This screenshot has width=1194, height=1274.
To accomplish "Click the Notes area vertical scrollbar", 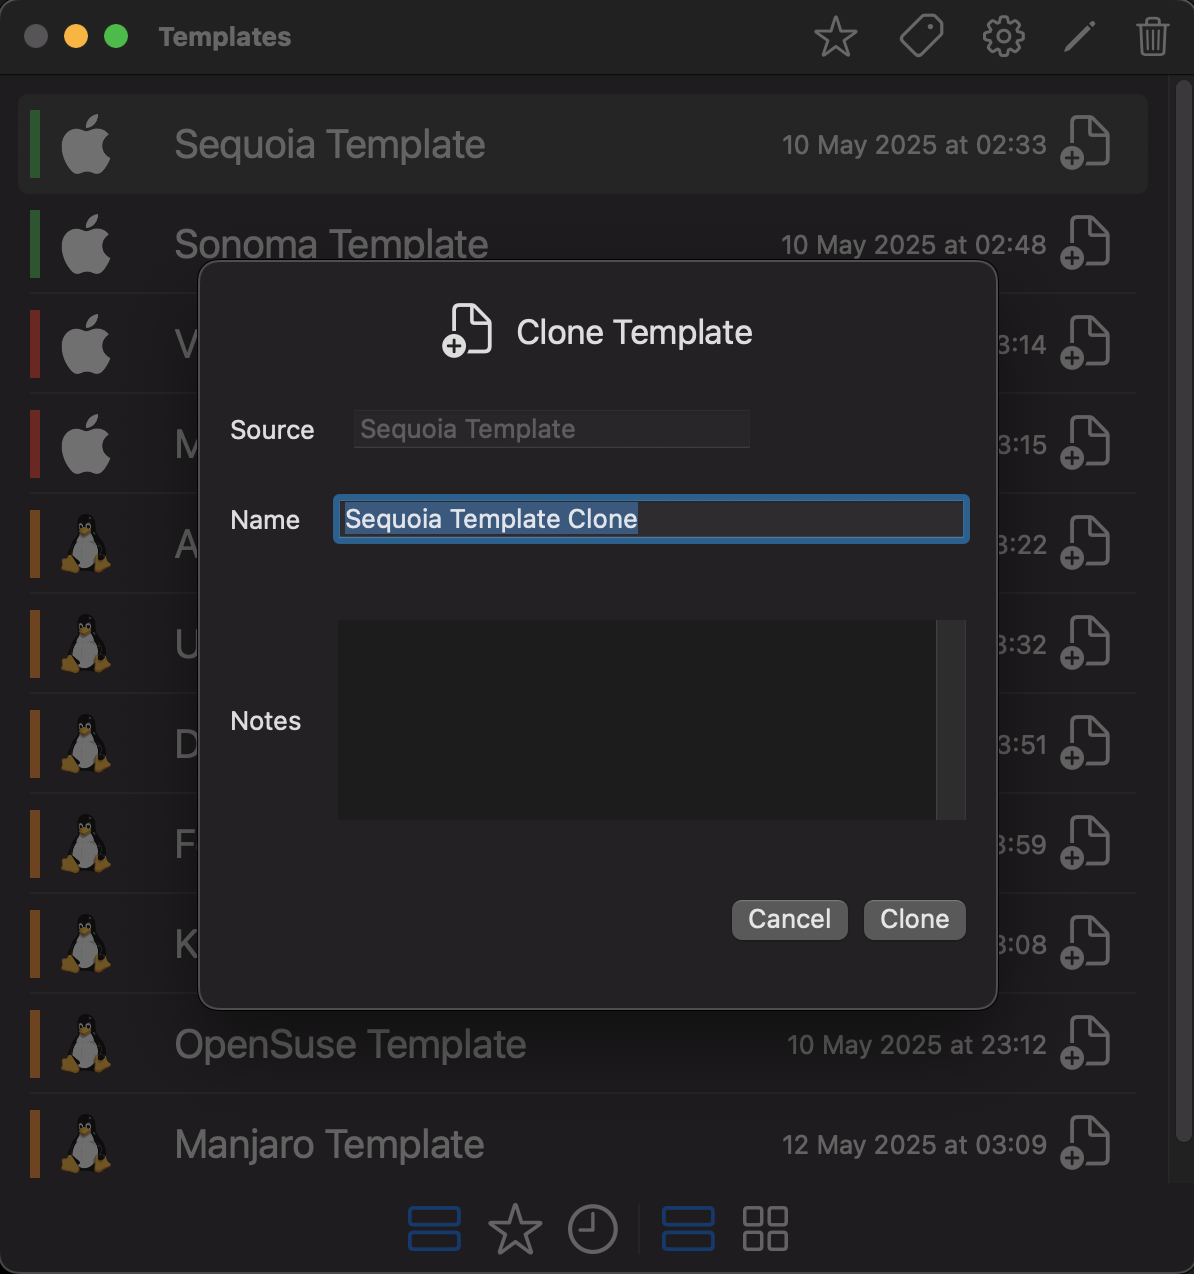I will [951, 720].
